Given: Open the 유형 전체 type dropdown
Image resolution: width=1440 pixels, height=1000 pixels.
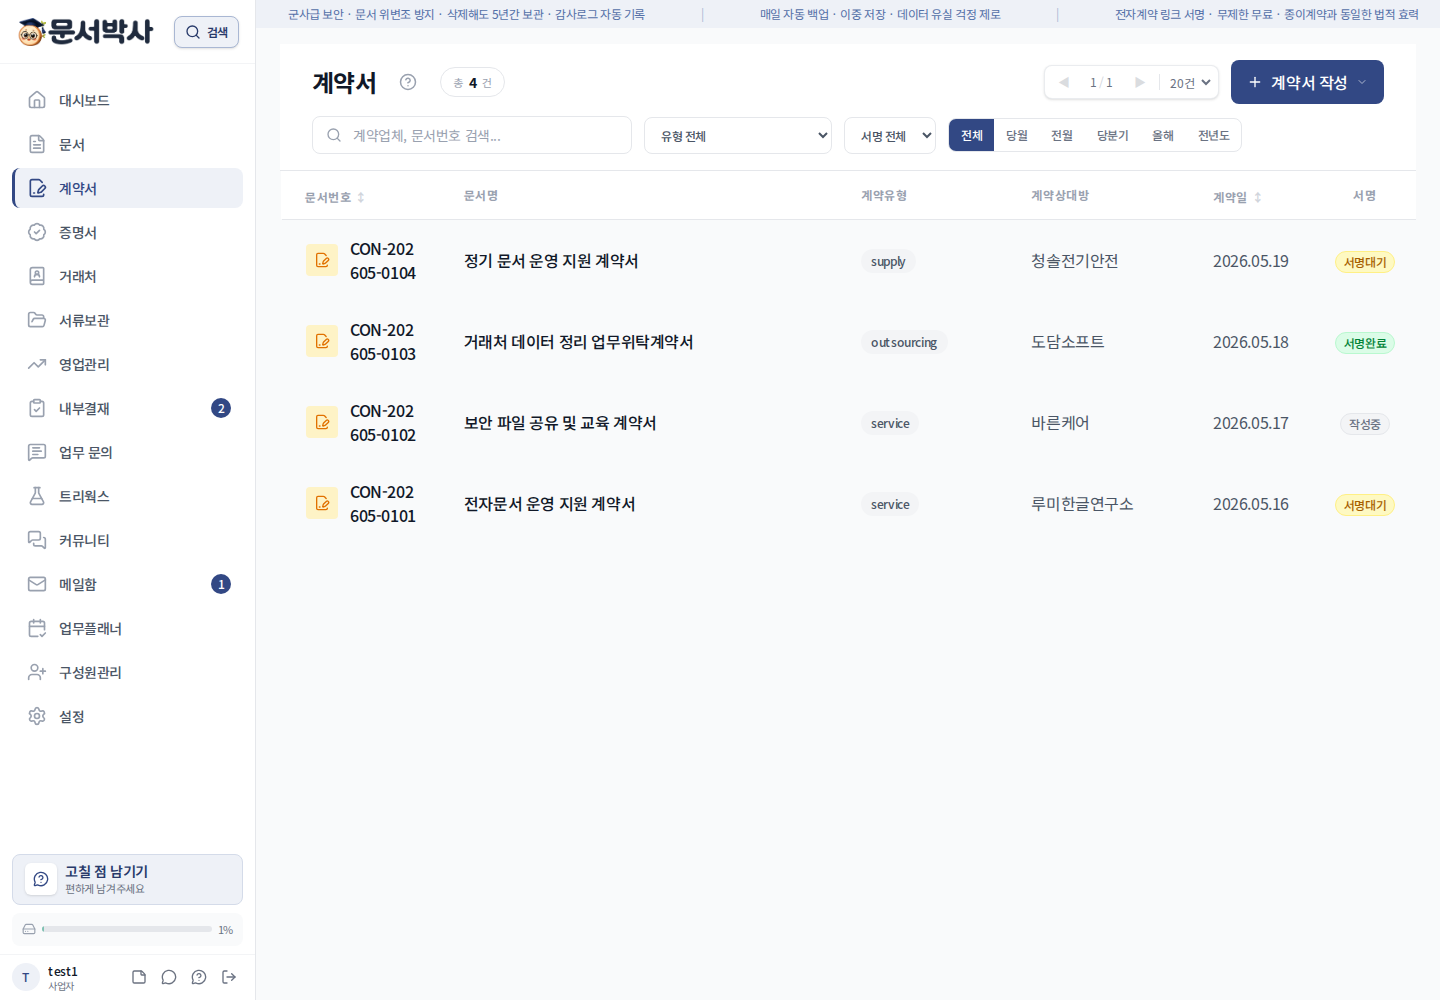Looking at the screenshot, I should coord(738,136).
